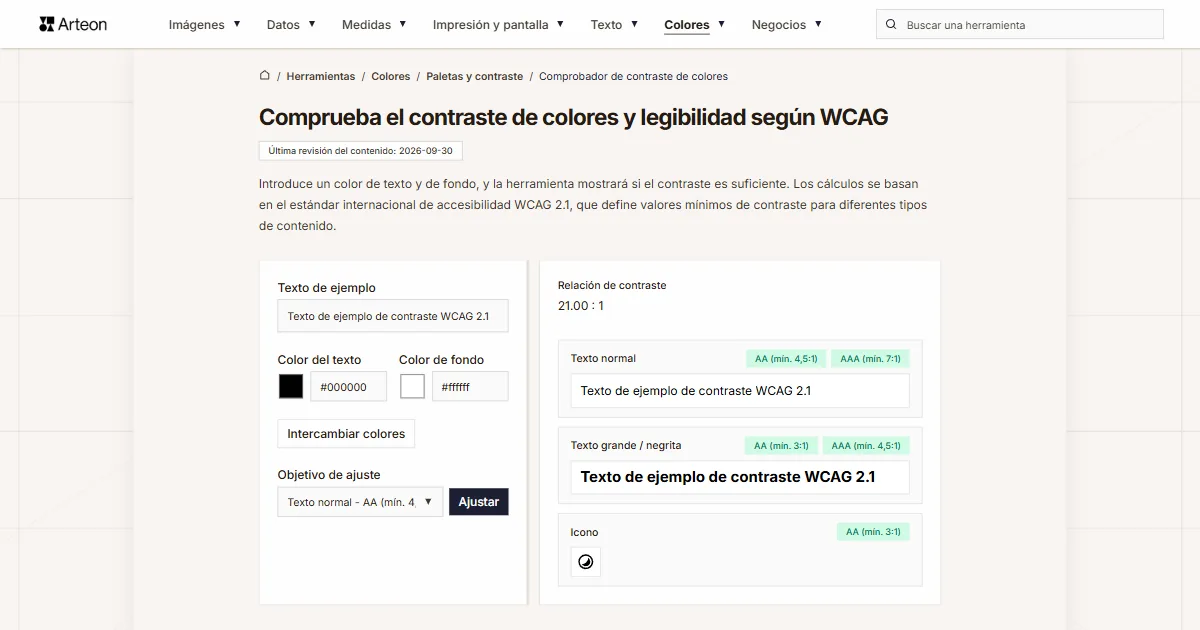The width and height of the screenshot is (1200, 630).
Task: Click the #ffffff background color field
Action: [470, 387]
